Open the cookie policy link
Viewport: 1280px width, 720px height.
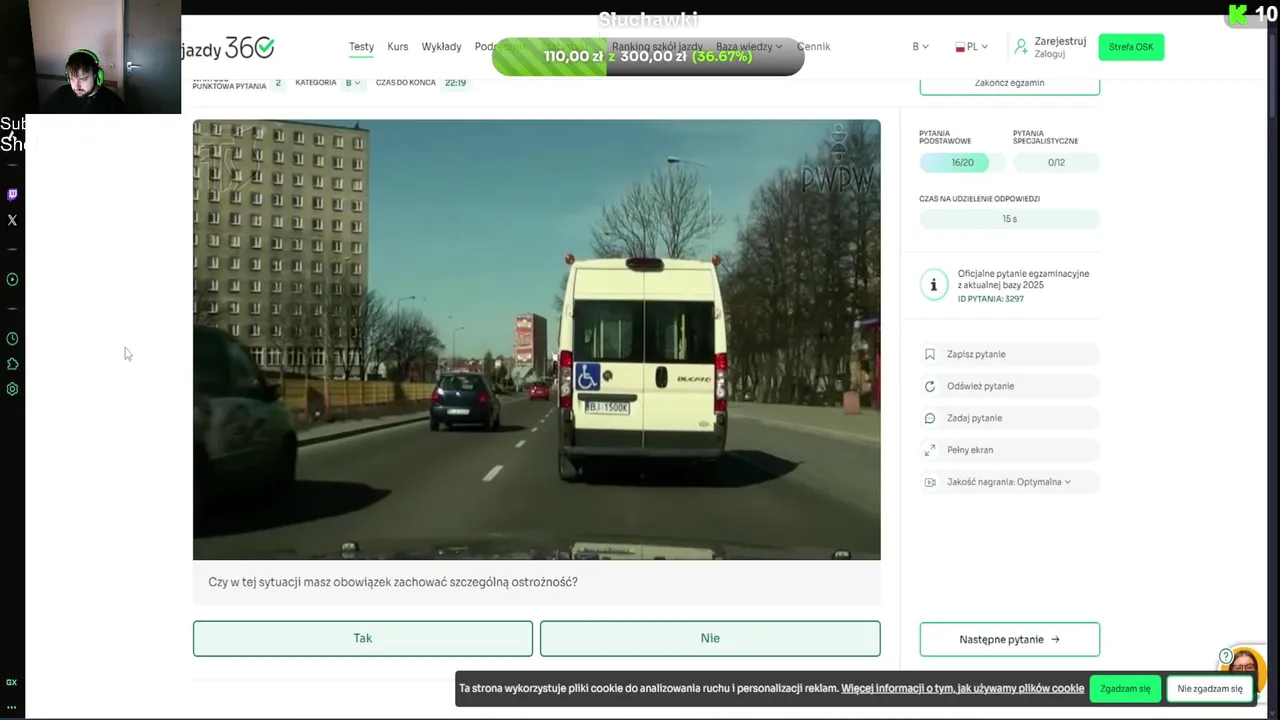tap(962, 688)
